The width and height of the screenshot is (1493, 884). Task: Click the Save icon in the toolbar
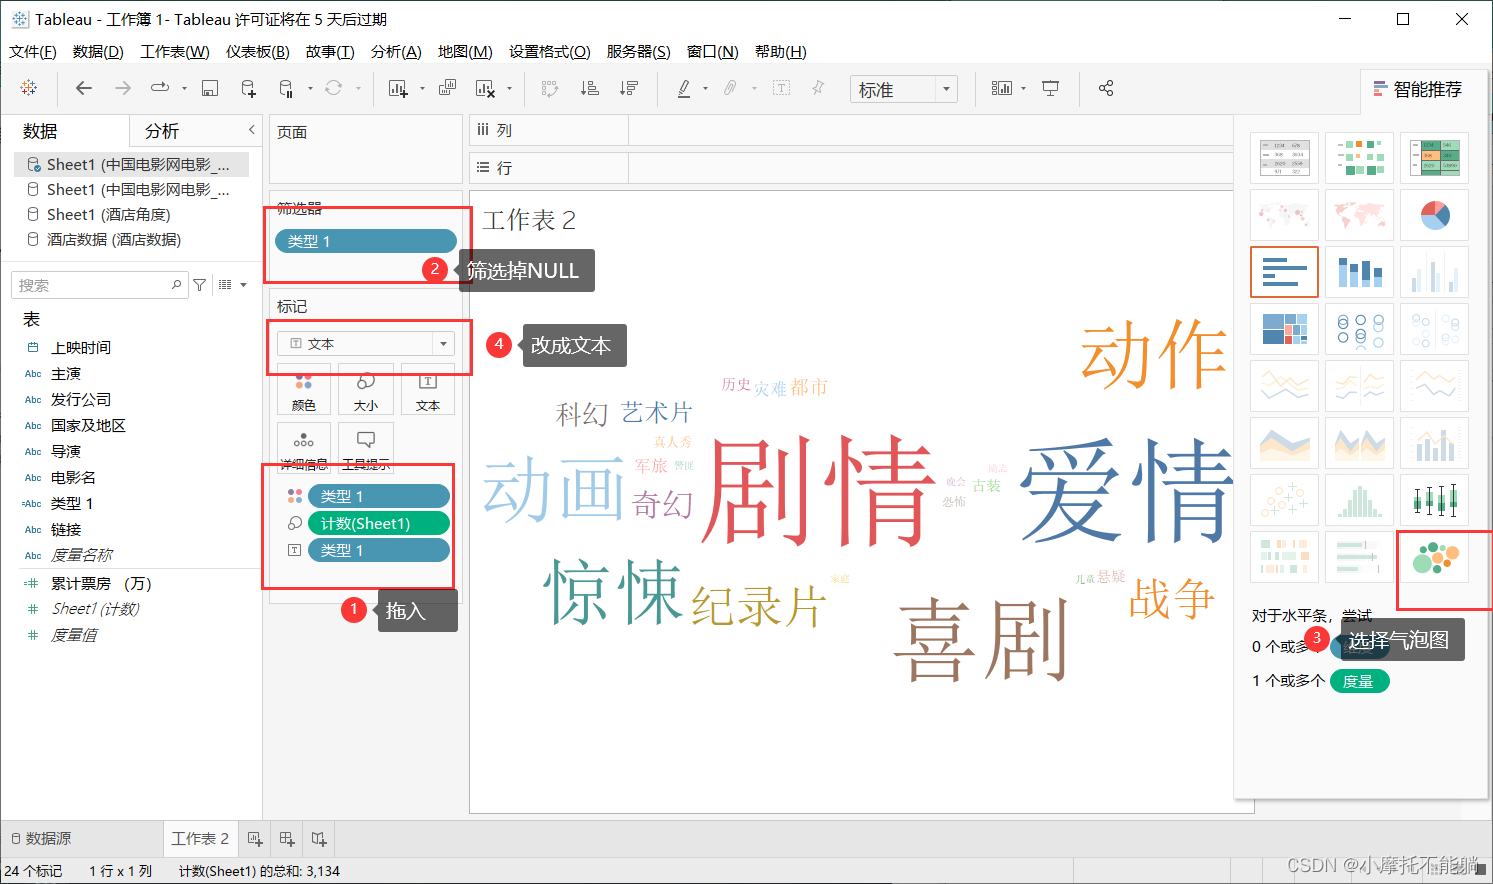click(x=209, y=88)
